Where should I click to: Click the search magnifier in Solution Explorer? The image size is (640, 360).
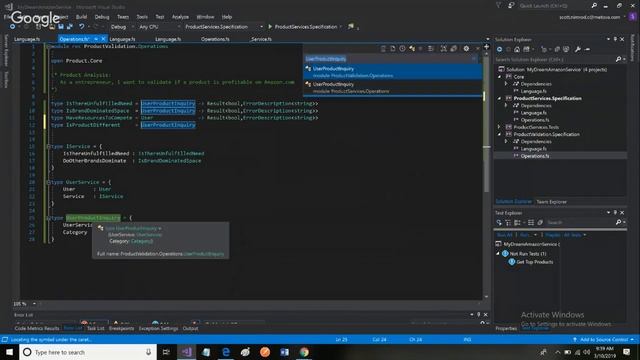coord(618,60)
